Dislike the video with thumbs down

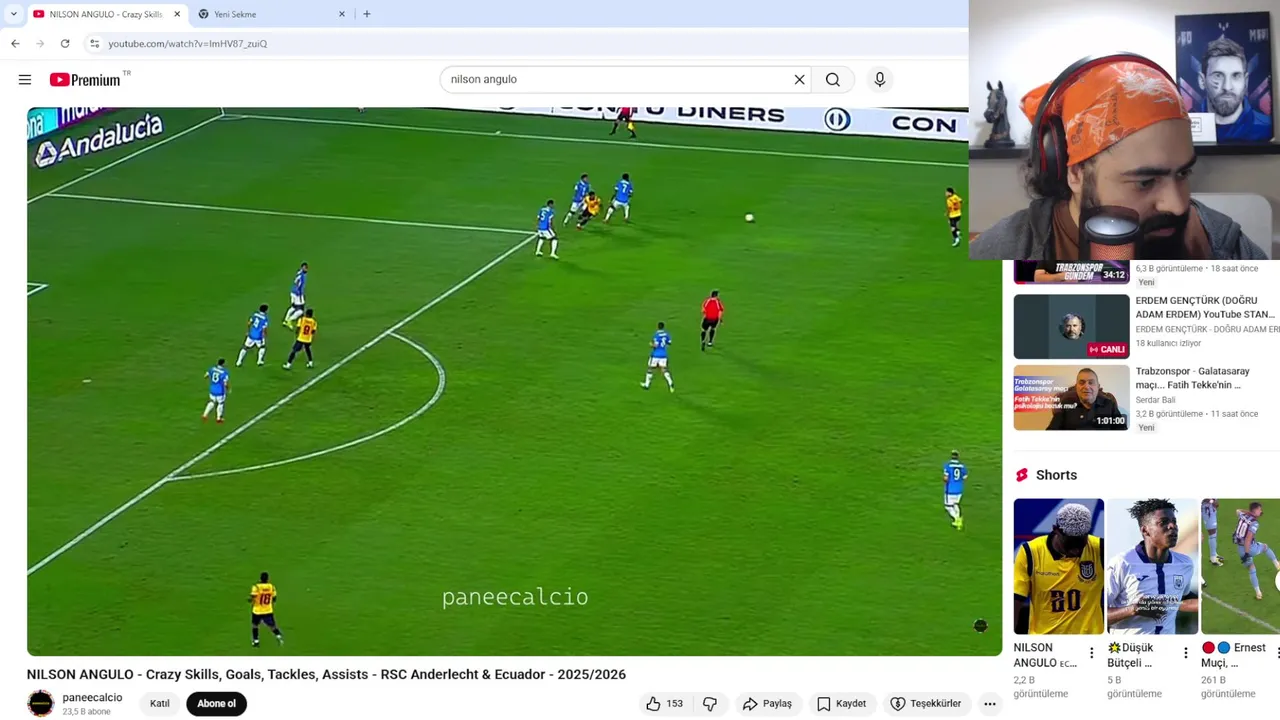pos(710,704)
